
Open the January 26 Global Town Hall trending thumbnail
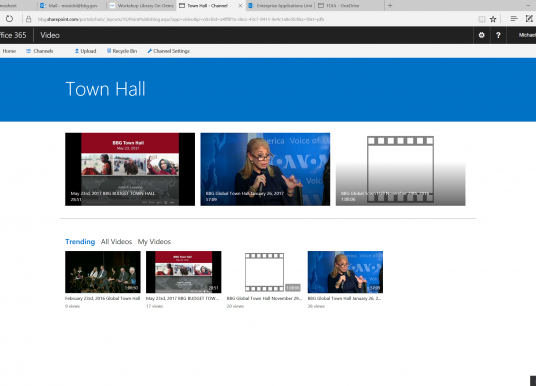345,272
